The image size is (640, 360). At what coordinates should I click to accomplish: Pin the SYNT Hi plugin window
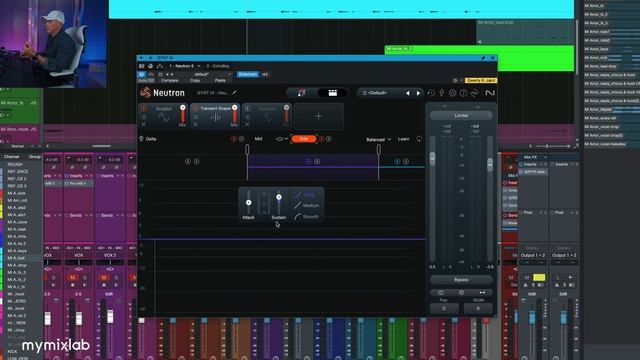tap(483, 58)
